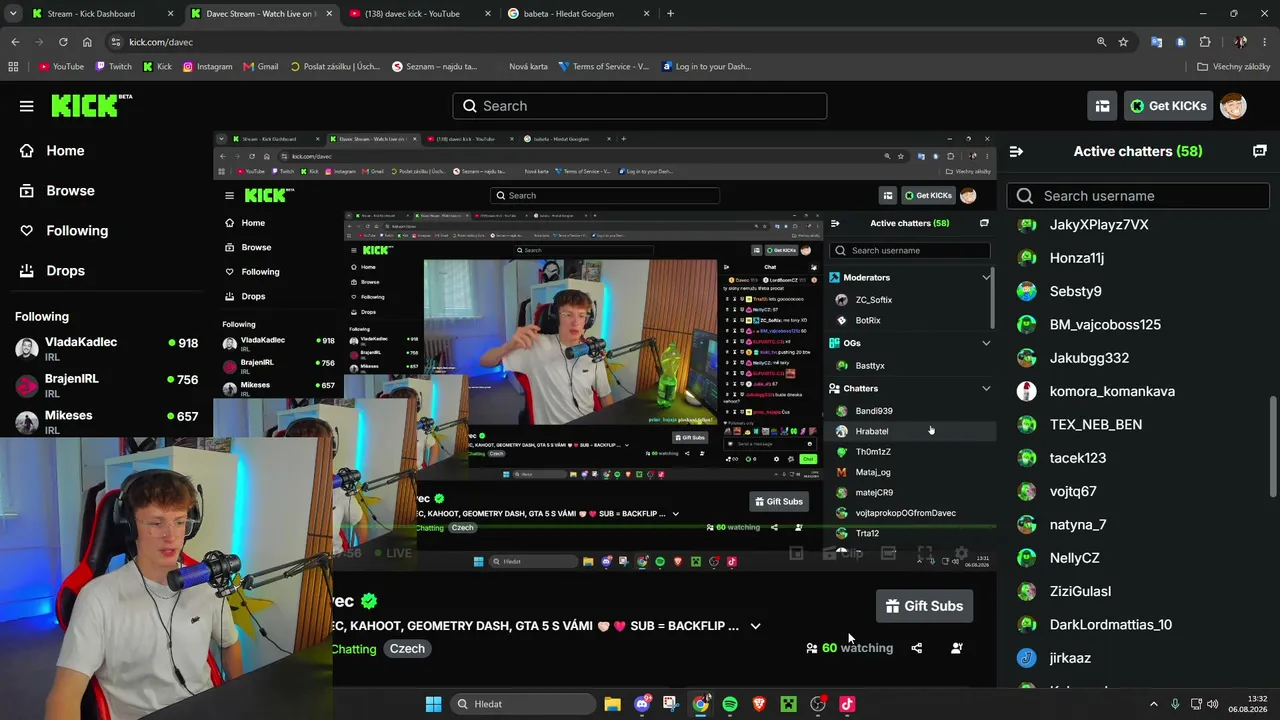Open the main Kick hamburger menu
Screen dimensions: 1280x720
click(x=26, y=106)
